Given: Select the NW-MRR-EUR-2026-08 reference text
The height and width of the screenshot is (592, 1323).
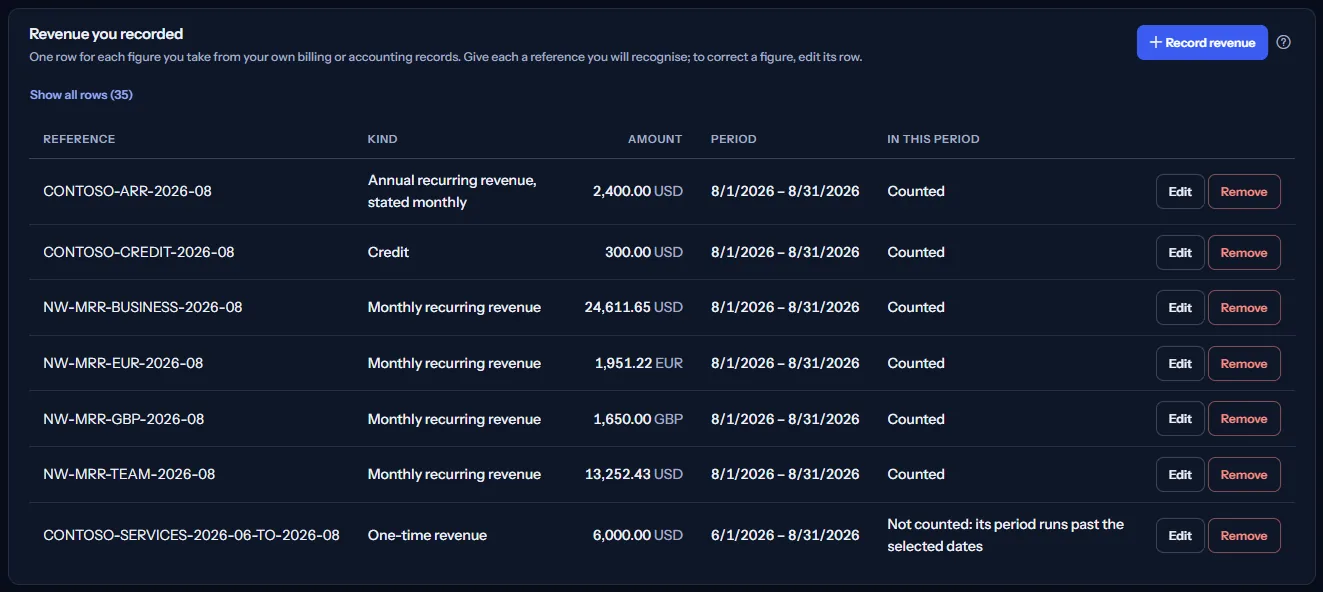Looking at the screenshot, I should [123, 363].
